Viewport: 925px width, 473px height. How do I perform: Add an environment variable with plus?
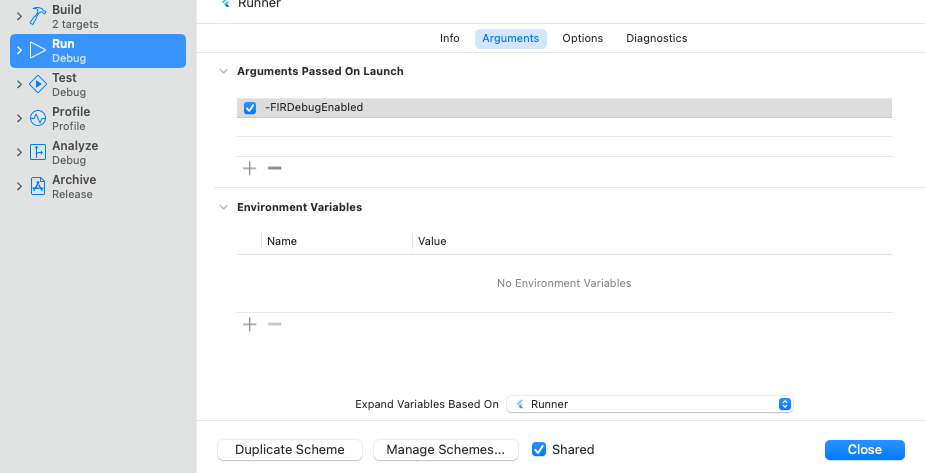point(250,324)
